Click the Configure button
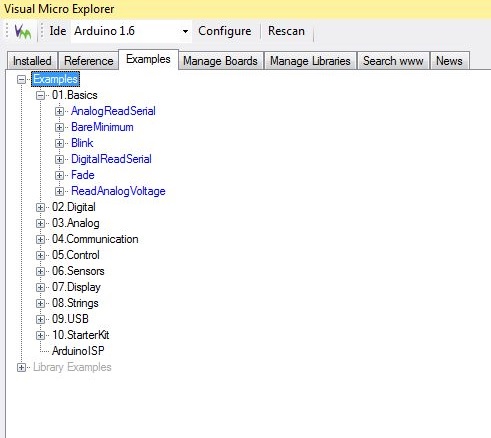 coord(225,31)
